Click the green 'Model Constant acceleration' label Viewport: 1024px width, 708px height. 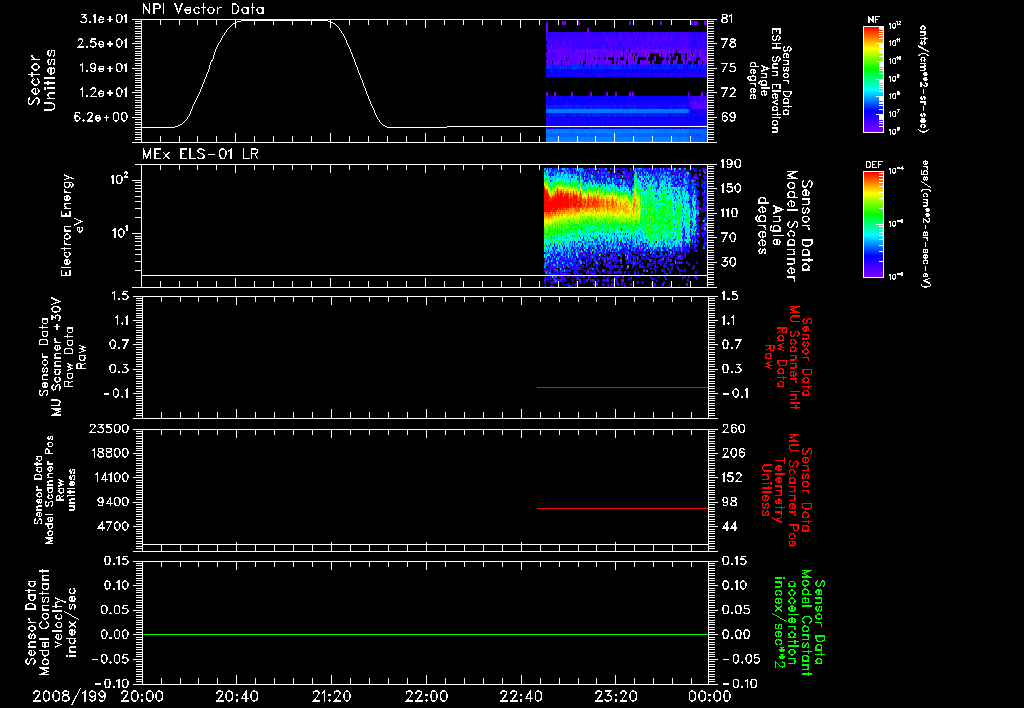[799, 622]
